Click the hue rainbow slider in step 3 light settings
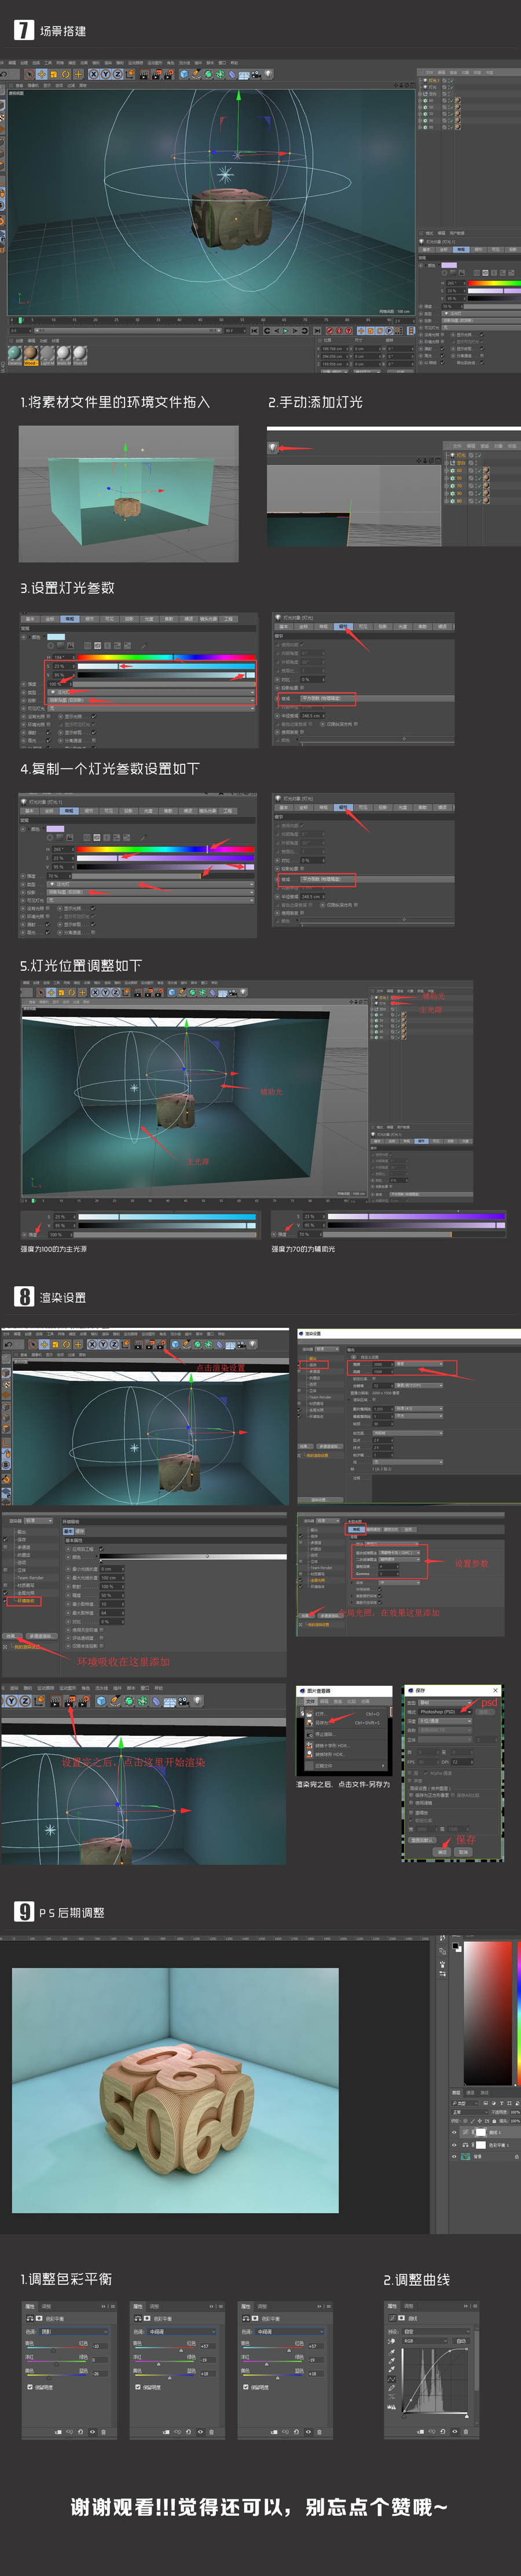The height and width of the screenshot is (2576, 521). 166,657
